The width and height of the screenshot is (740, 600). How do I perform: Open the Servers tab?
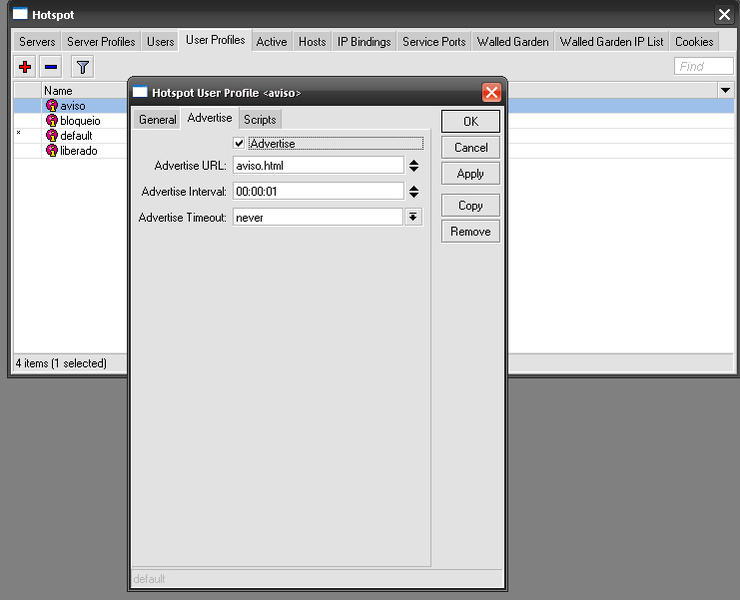coord(37,42)
